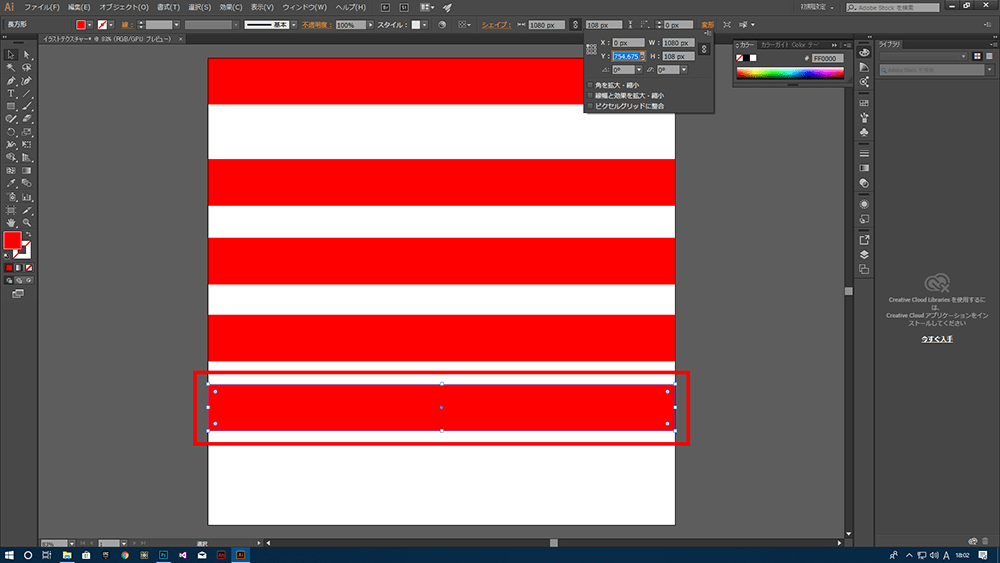Select the Rectangle tool
Viewport: 1000px width, 563px height.
(11, 106)
